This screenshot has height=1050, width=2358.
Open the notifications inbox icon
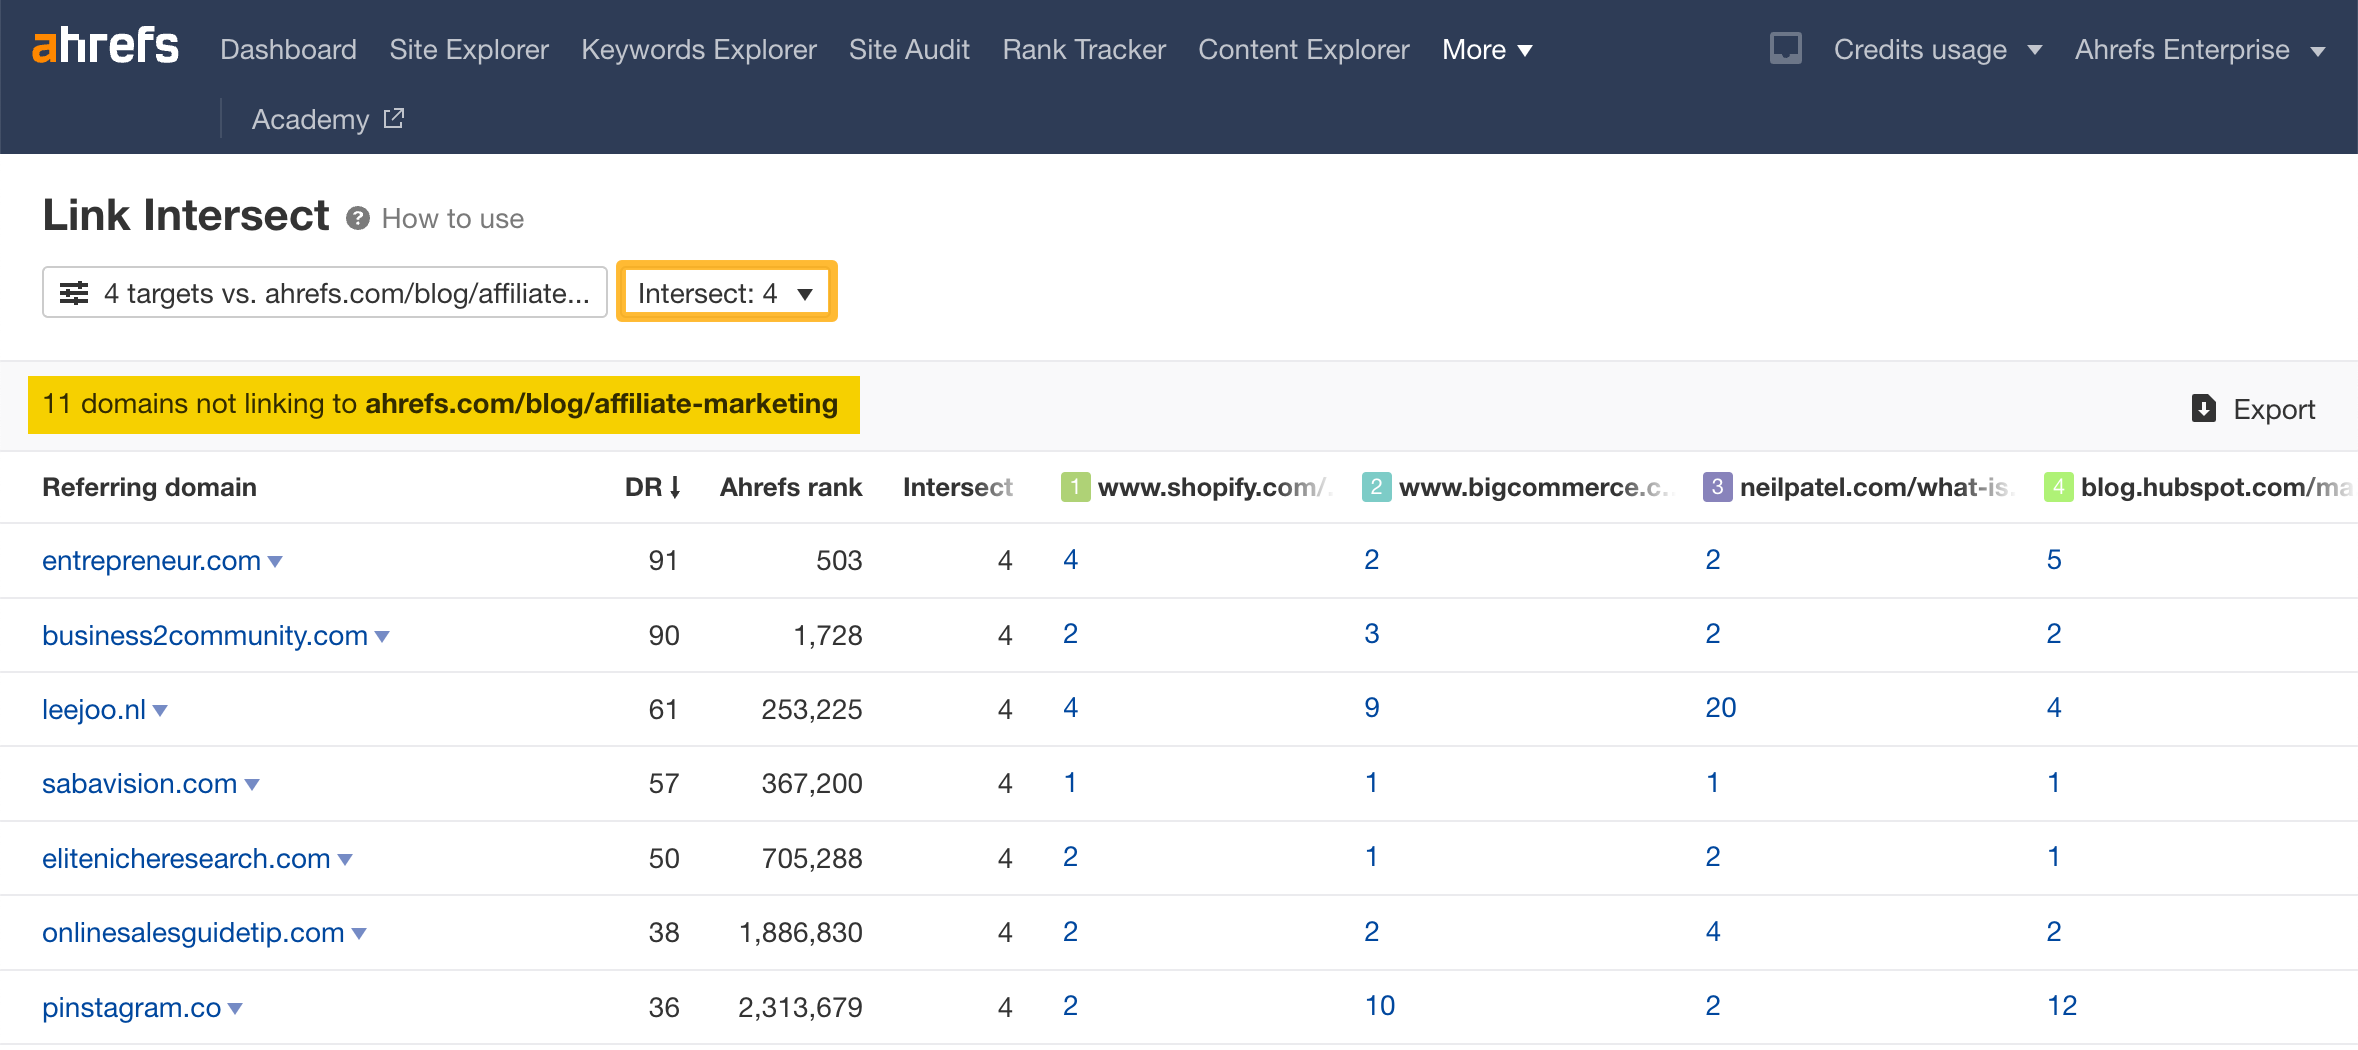pos(1785,48)
